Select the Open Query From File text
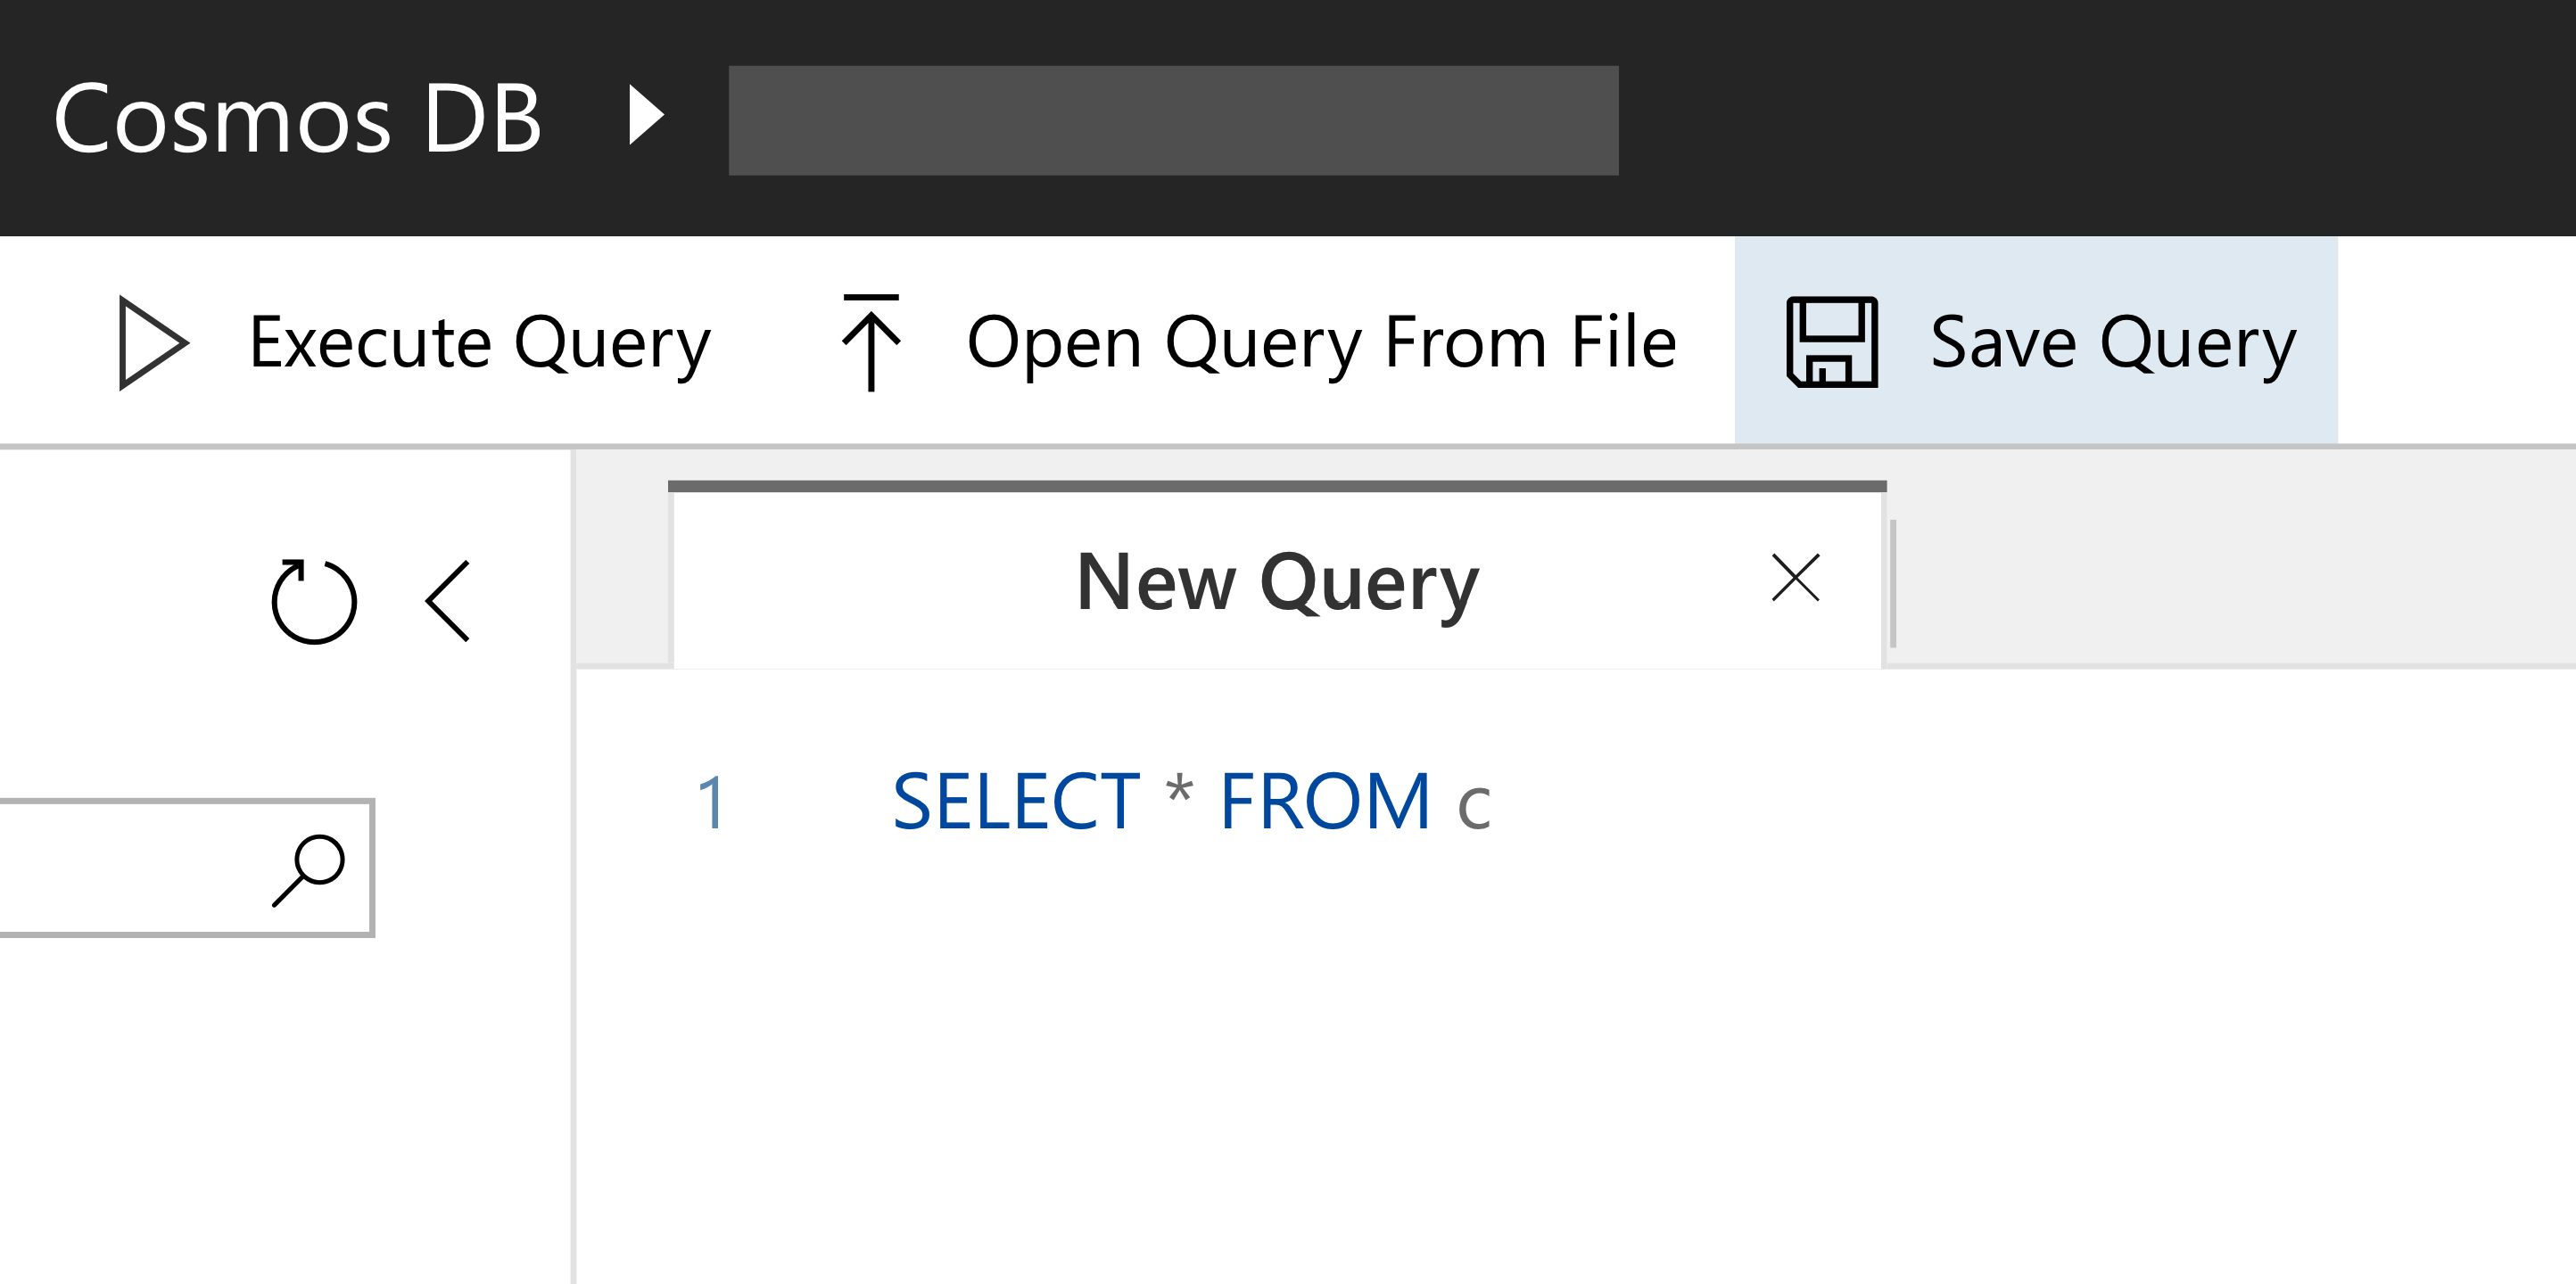 (1320, 342)
